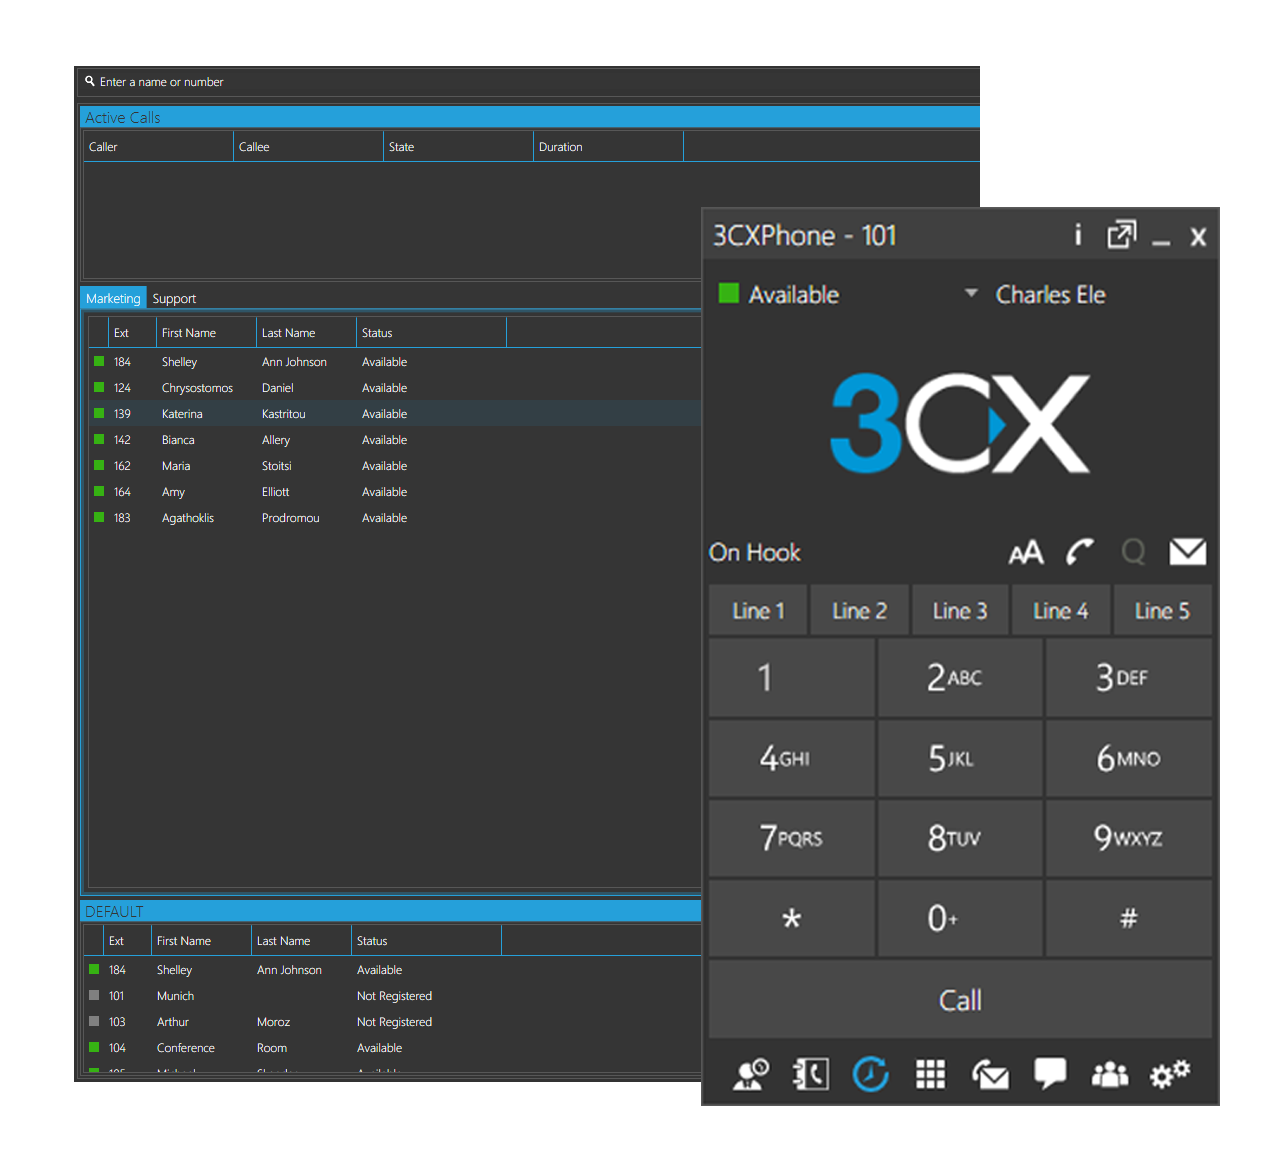This screenshot has width=1288, height=1168.
Task: Dial 6 MNO on keypad
Action: coord(1129,758)
